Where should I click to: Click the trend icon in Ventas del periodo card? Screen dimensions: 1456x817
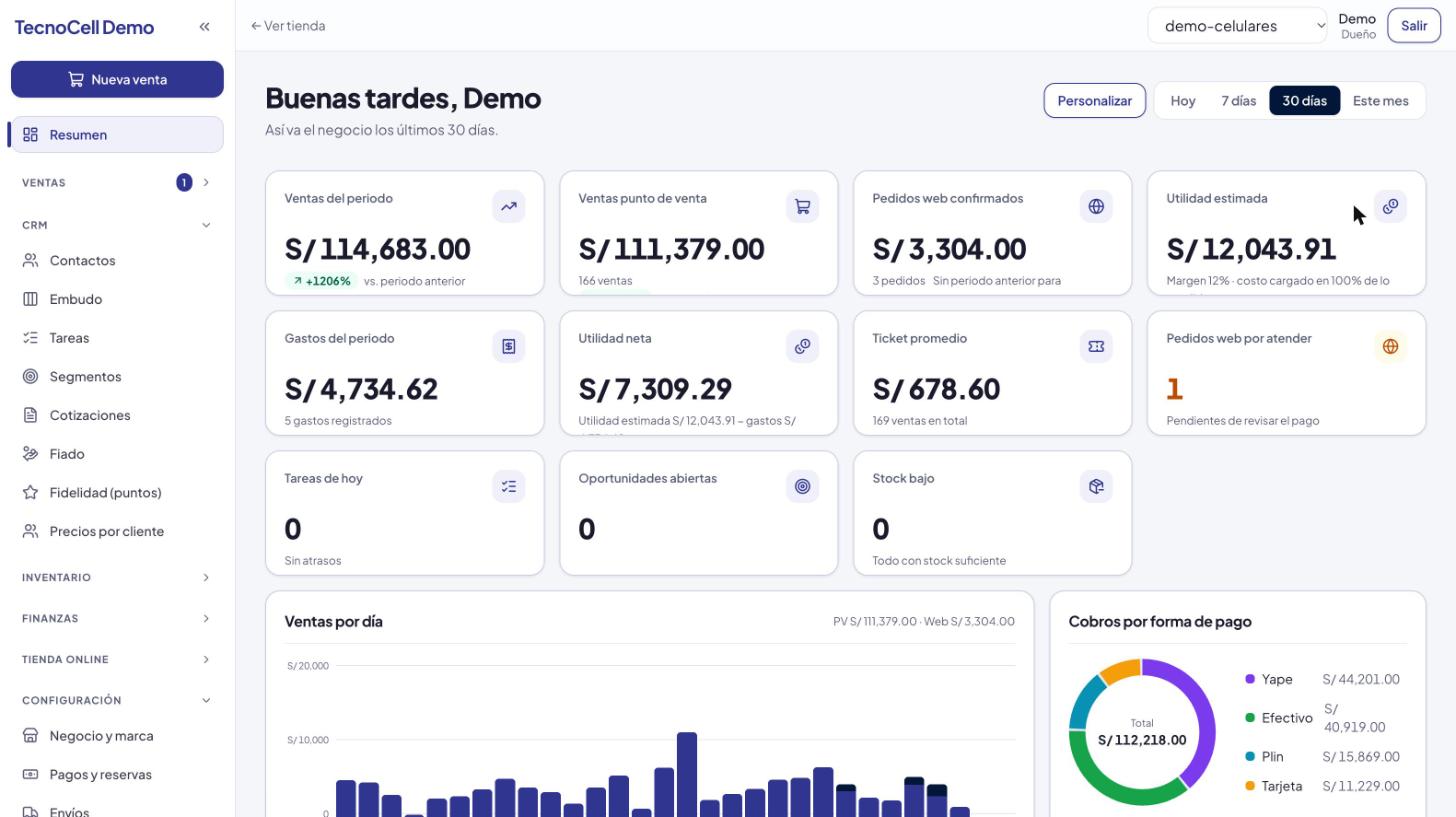pos(509,206)
